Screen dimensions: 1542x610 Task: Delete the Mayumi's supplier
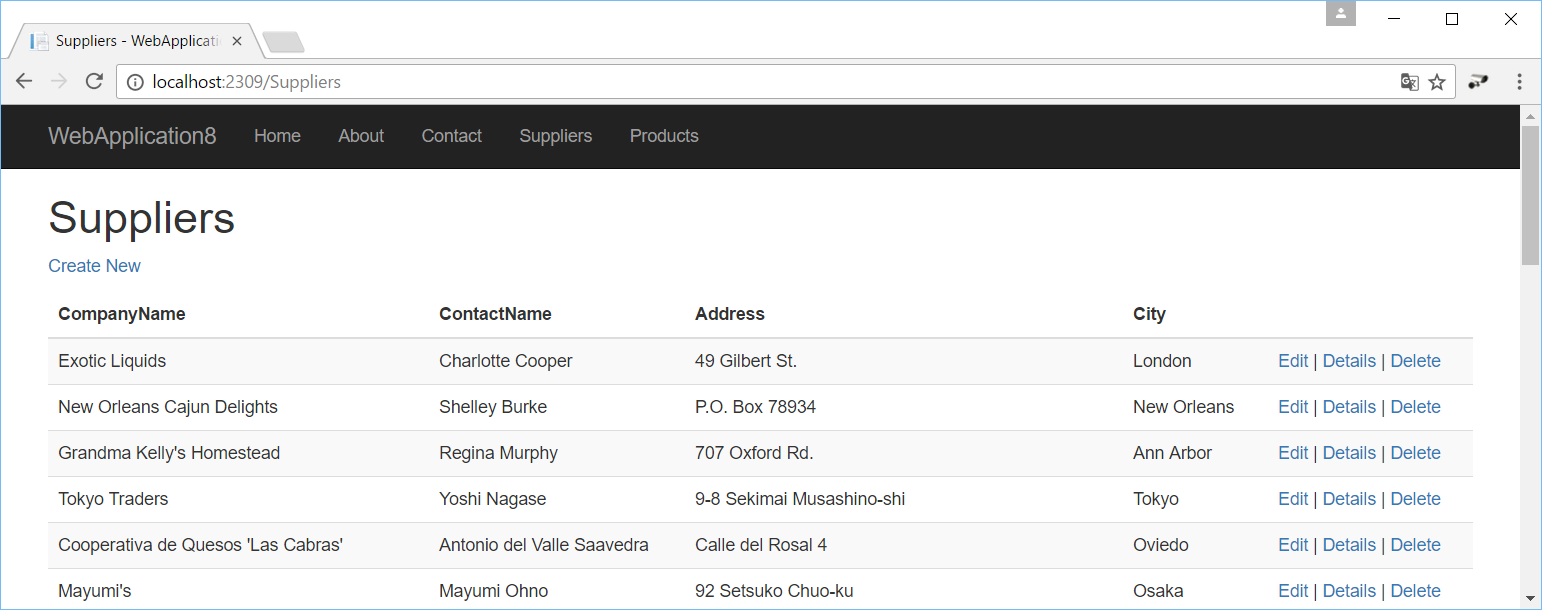click(1415, 591)
